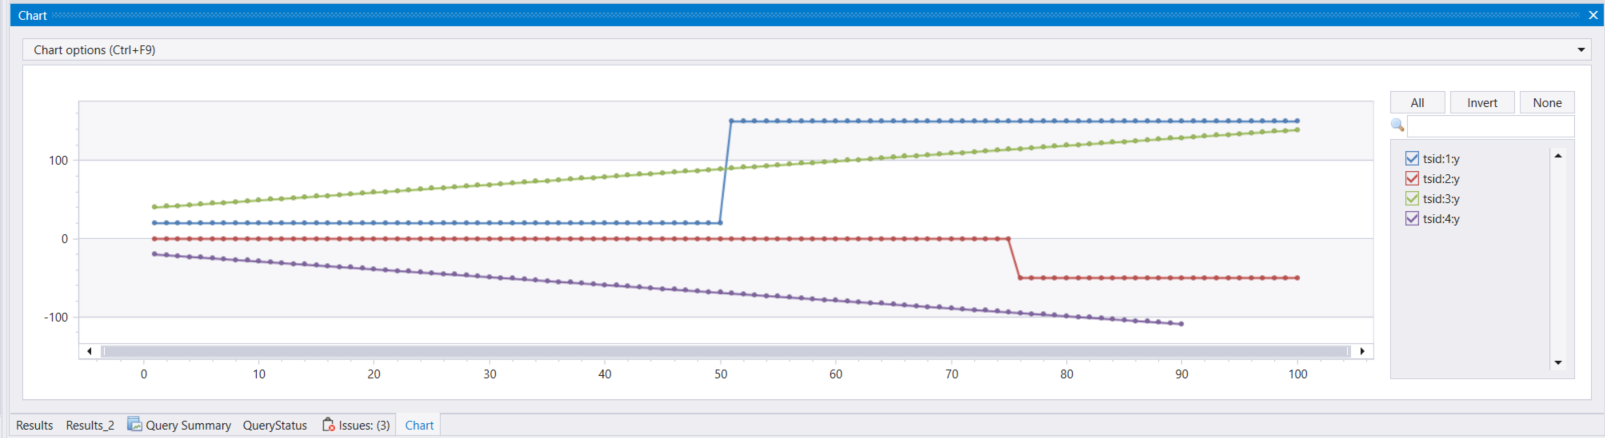Click the Invert selection button

pyautogui.click(x=1482, y=102)
